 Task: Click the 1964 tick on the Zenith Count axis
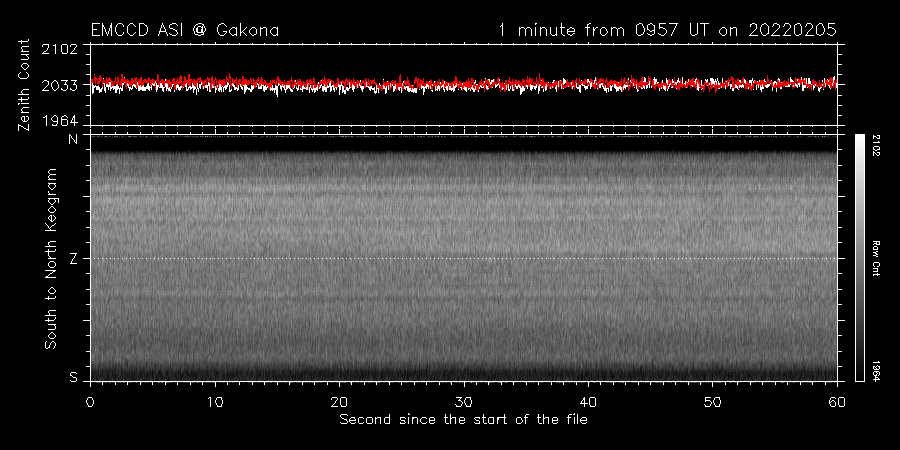[x=62, y=120]
